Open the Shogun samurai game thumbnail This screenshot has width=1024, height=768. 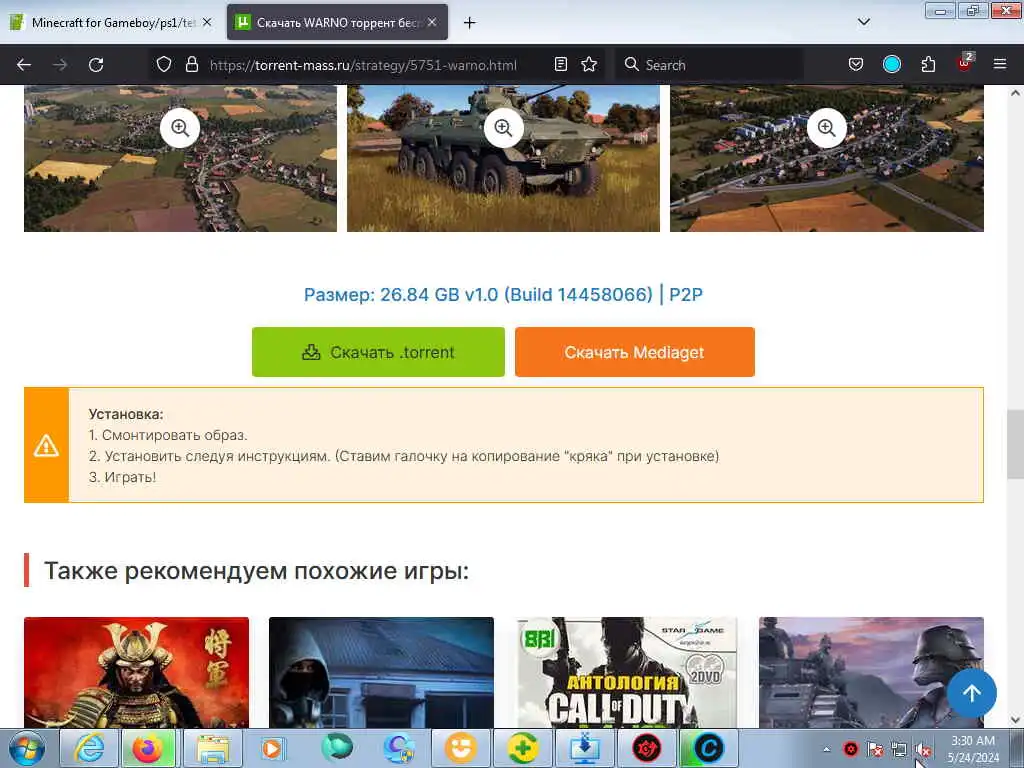[136, 673]
